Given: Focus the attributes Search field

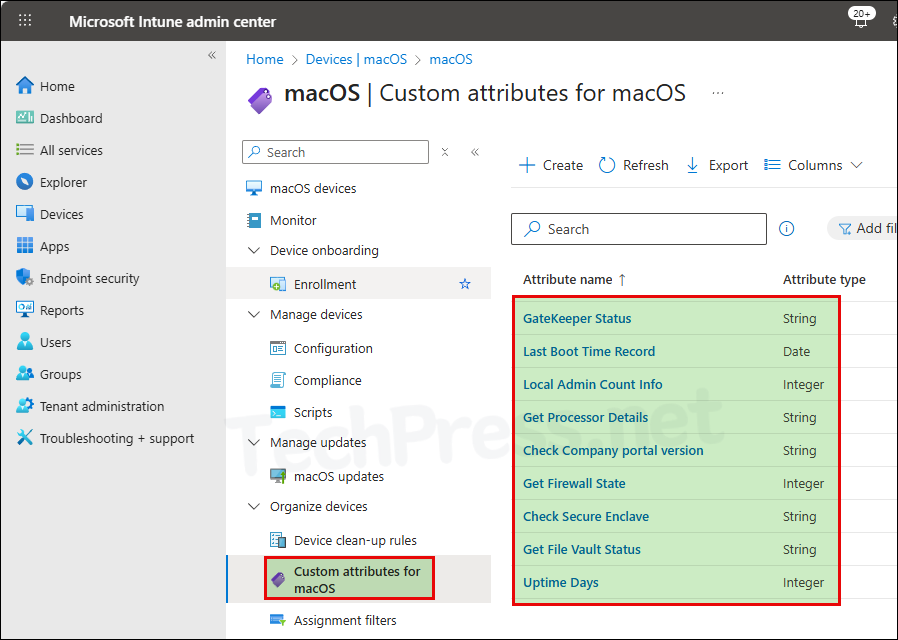Looking at the screenshot, I should pyautogui.click(x=639, y=229).
